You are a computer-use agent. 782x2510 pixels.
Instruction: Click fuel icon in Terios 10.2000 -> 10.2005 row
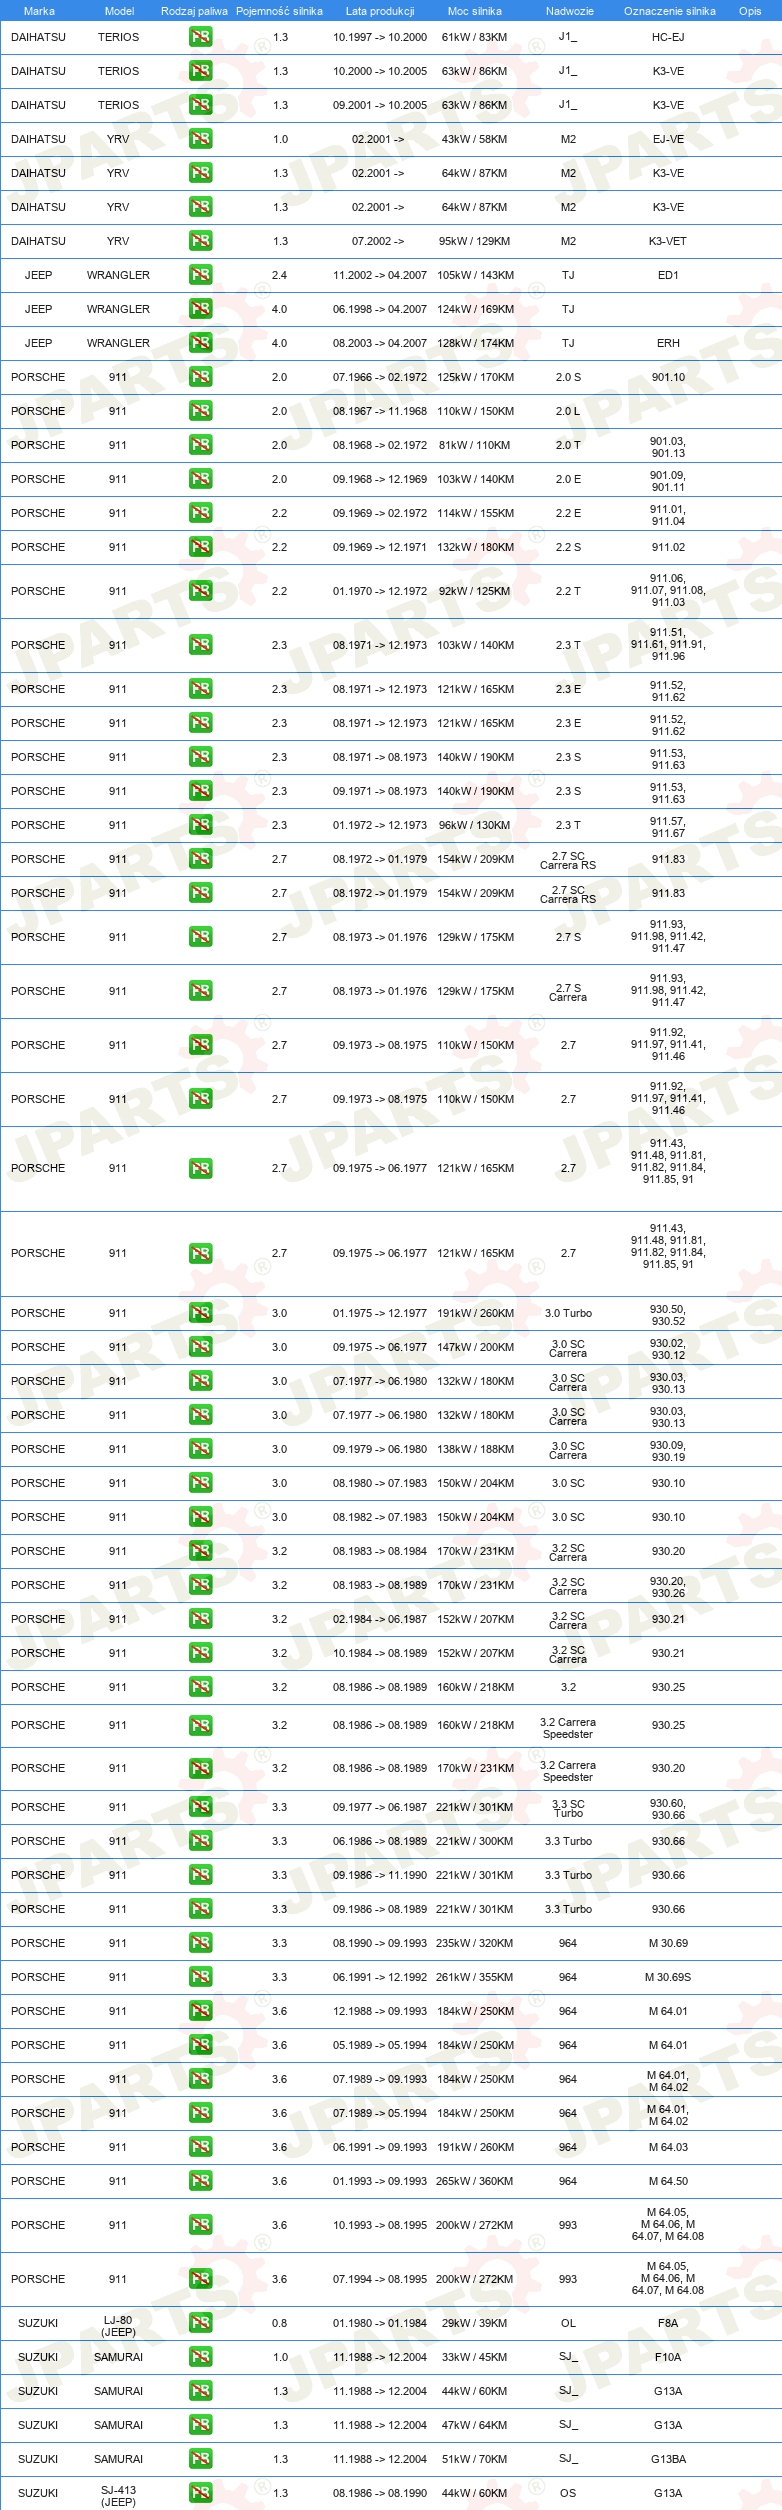click(x=200, y=71)
